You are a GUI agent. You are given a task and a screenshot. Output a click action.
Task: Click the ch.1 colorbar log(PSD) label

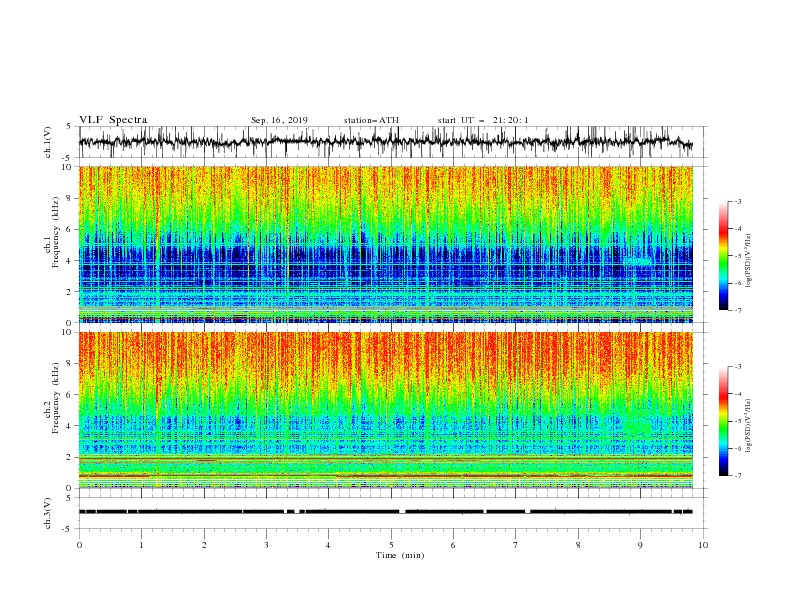tap(748, 261)
